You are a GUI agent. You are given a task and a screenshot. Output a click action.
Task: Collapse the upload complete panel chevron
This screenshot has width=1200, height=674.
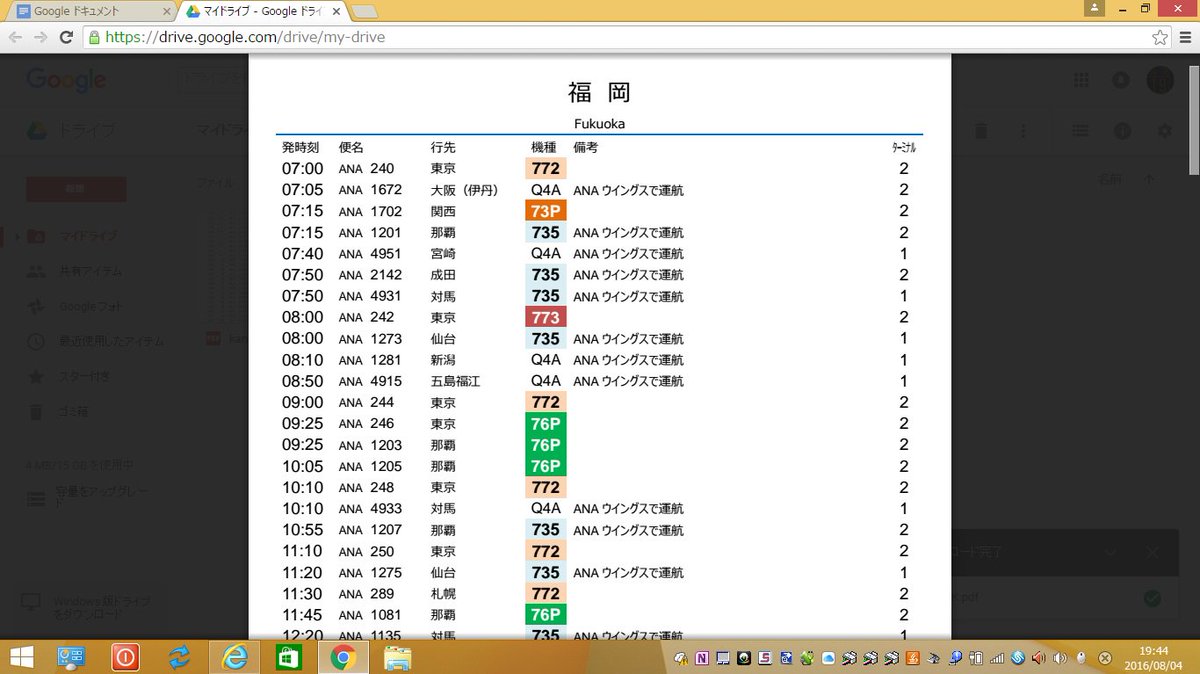point(1110,552)
